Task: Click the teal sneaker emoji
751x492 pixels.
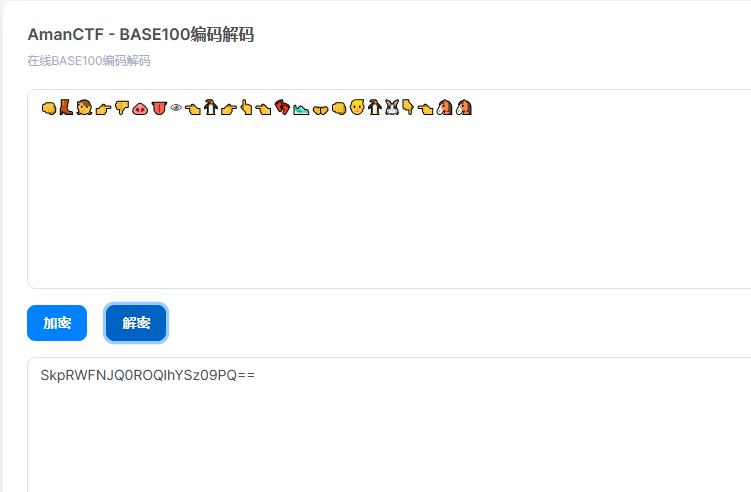Action: pos(301,110)
